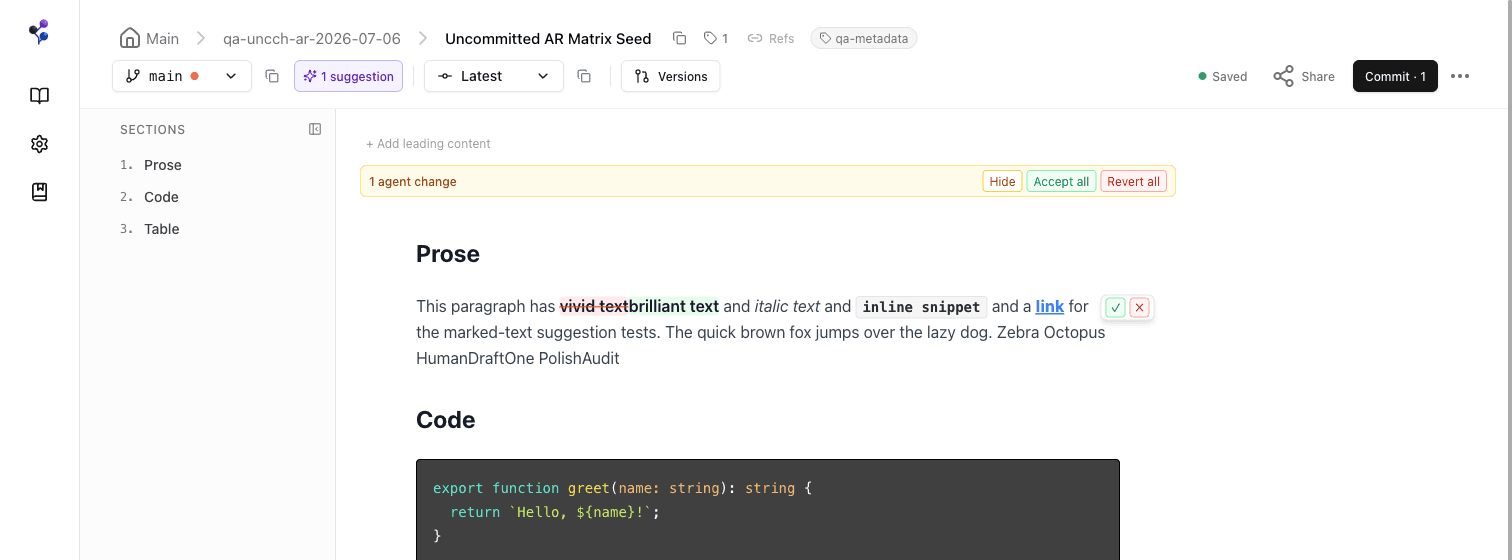Click the struck-through vivid text deletion
The width and height of the screenshot is (1512, 560).
pyautogui.click(x=594, y=307)
